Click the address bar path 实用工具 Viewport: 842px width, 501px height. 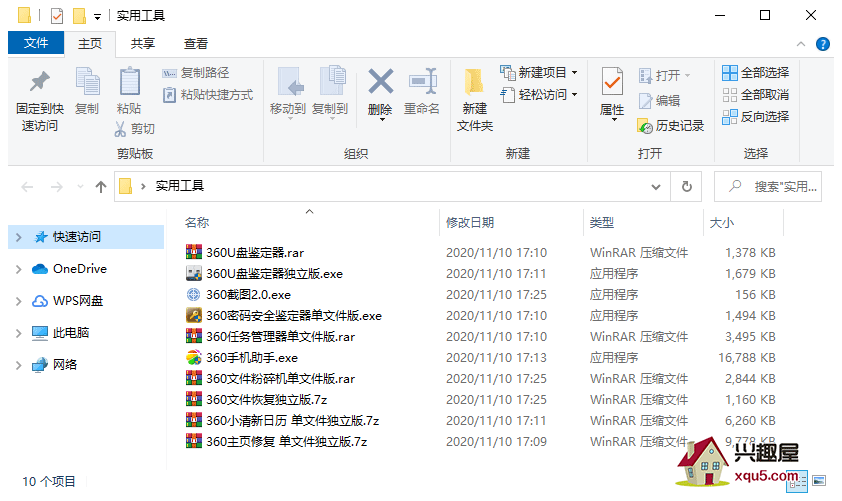coord(180,186)
